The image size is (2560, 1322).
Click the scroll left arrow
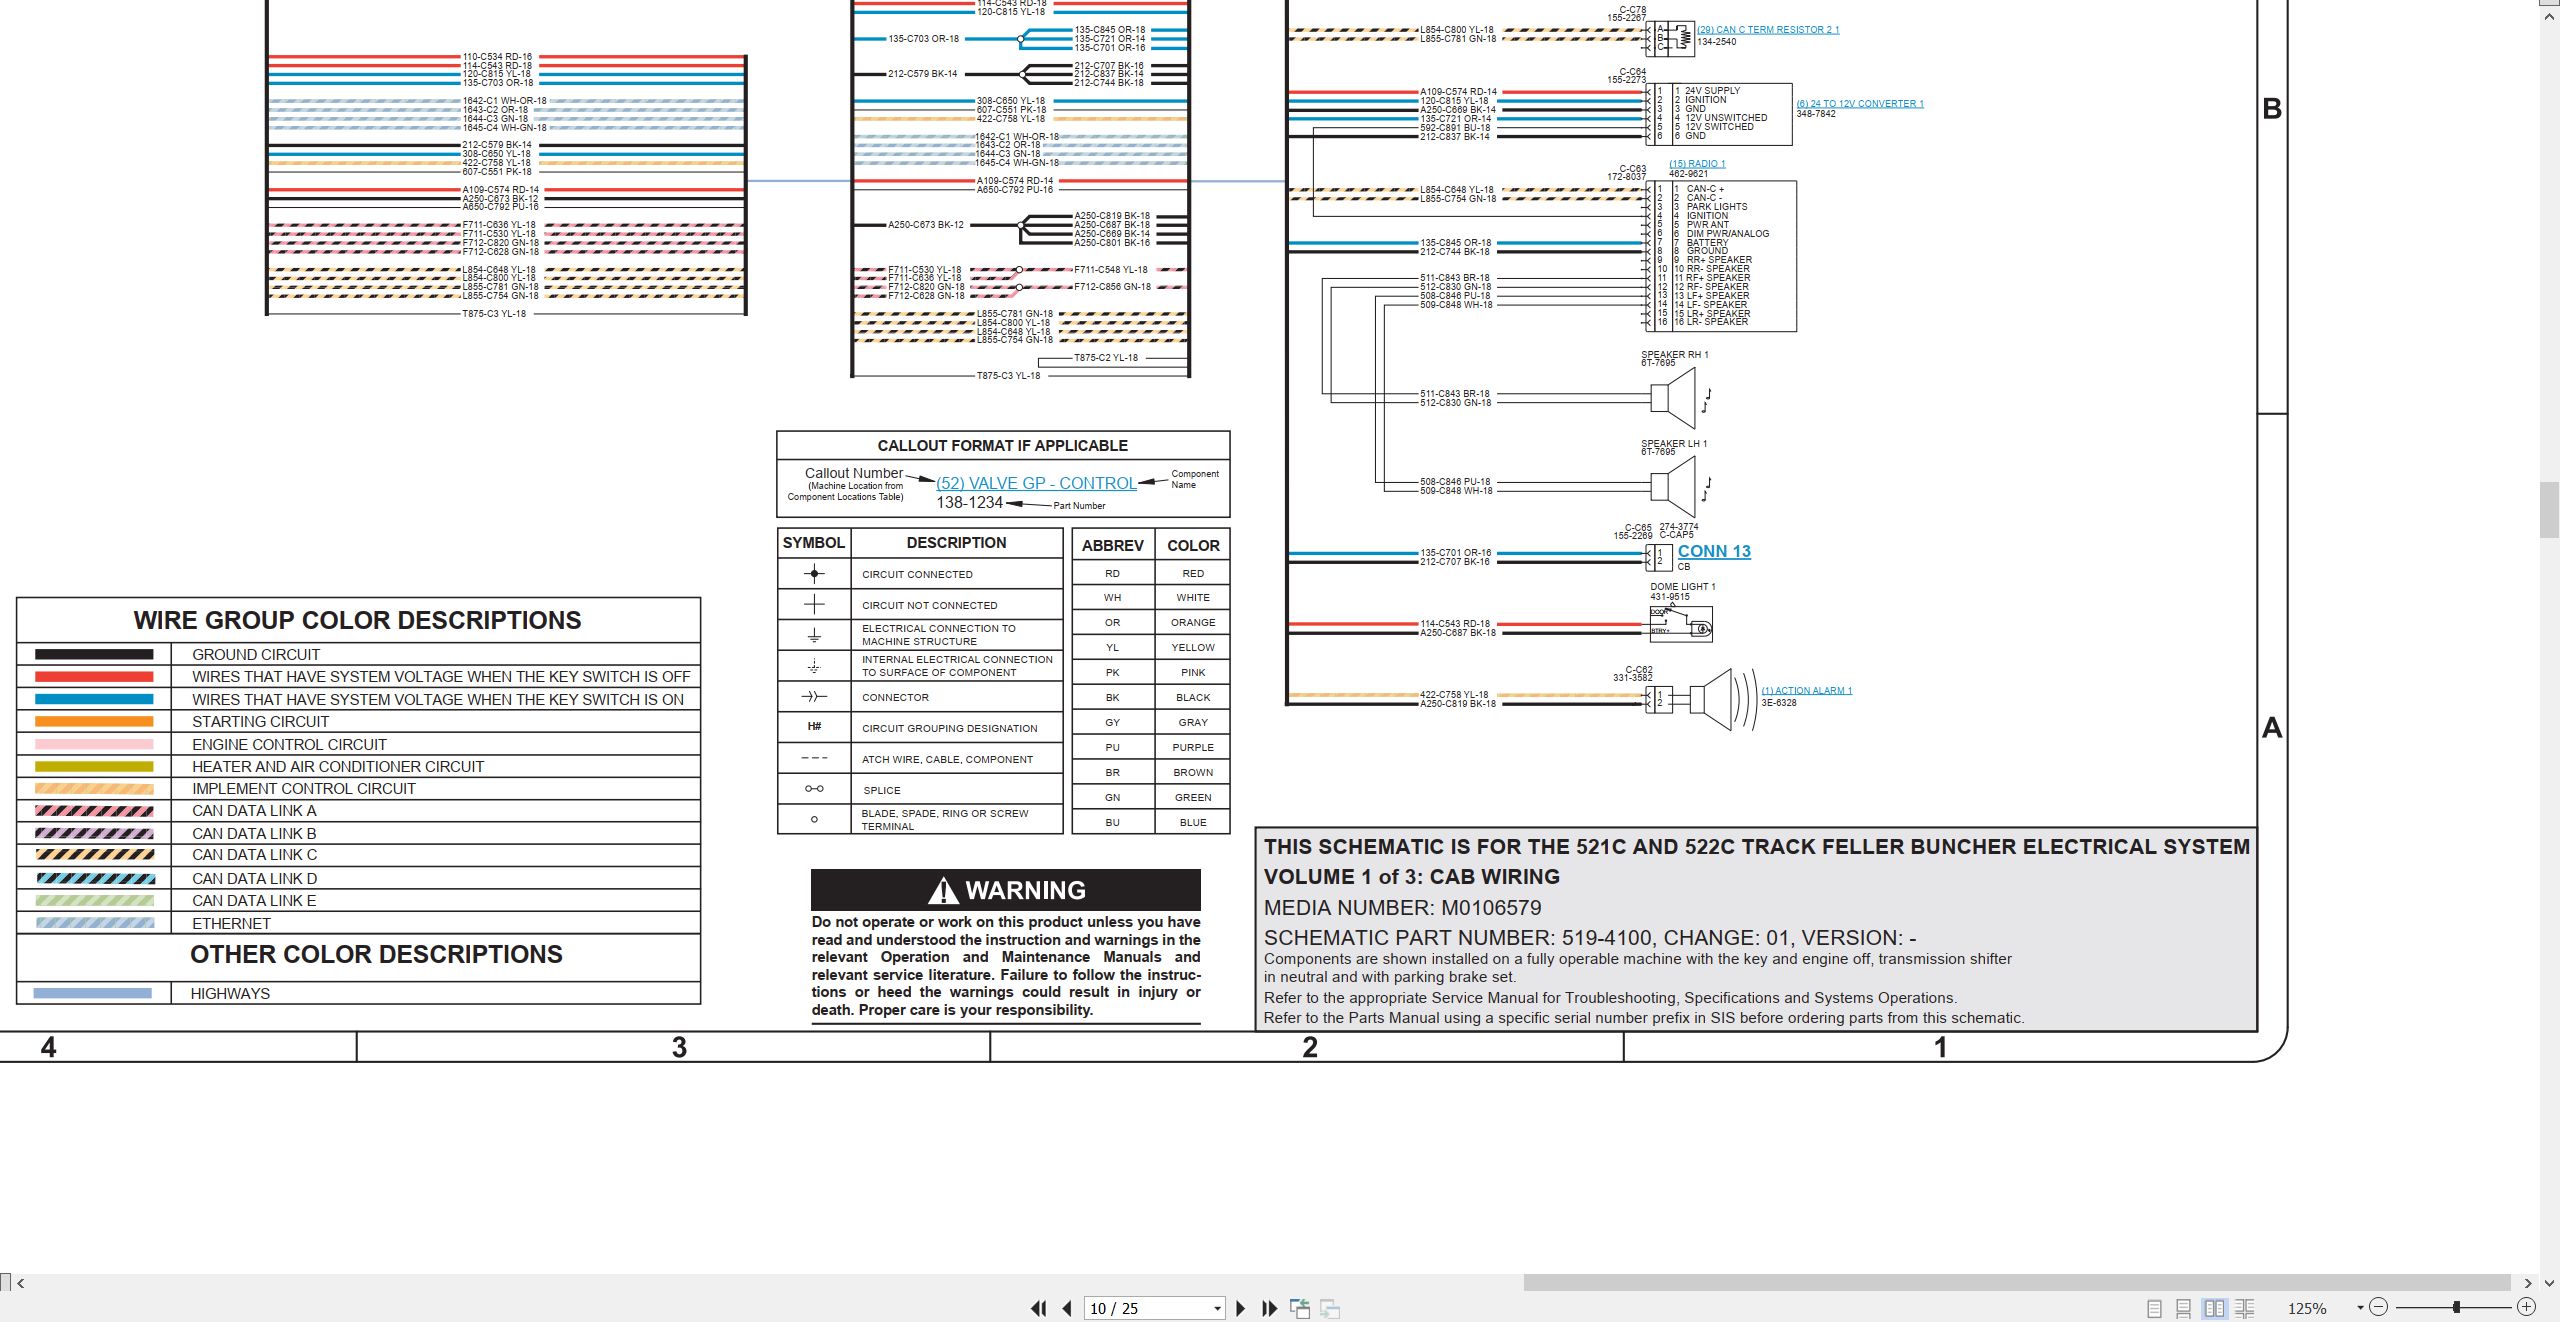21,1283
